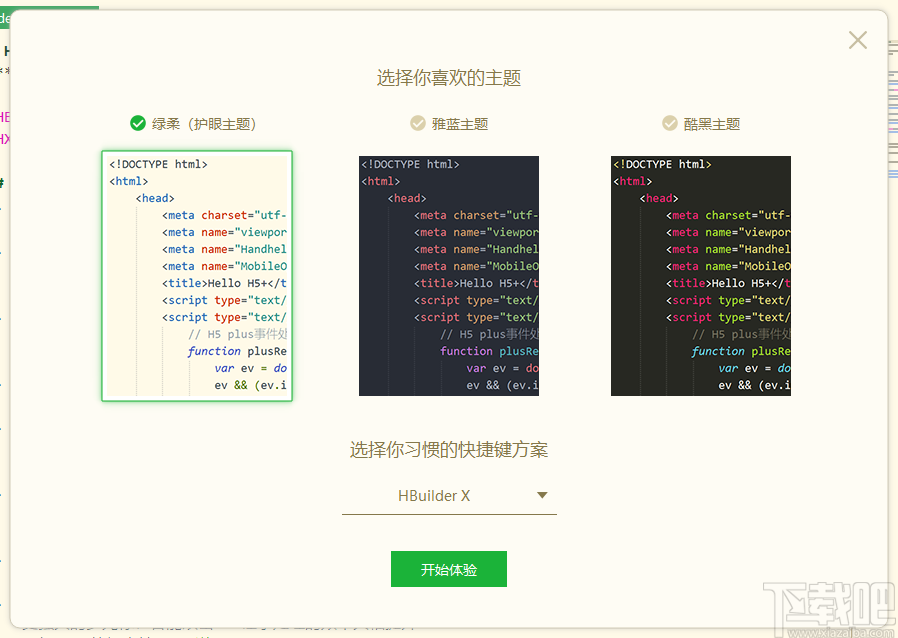Click the gray checkmark icon beside 酷黑主题

pos(670,123)
